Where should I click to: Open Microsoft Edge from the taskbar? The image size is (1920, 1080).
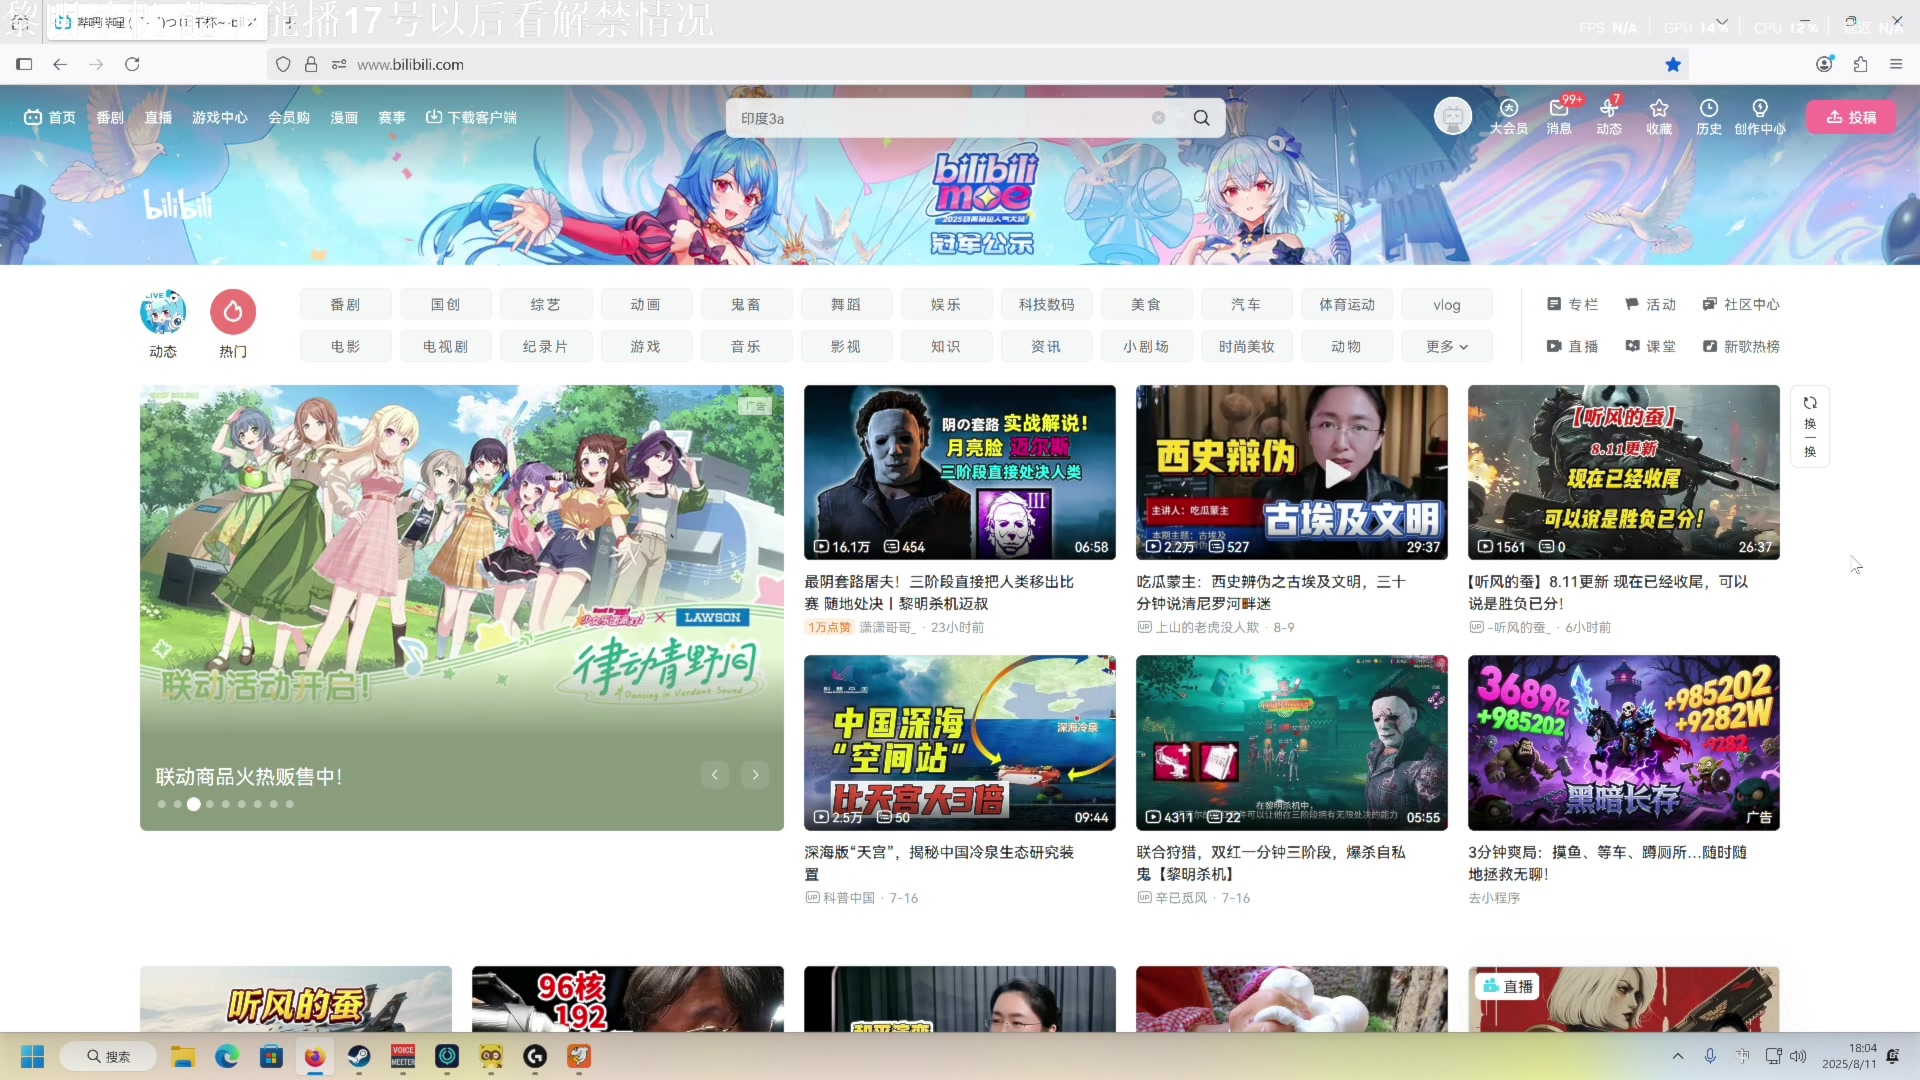(x=227, y=1056)
